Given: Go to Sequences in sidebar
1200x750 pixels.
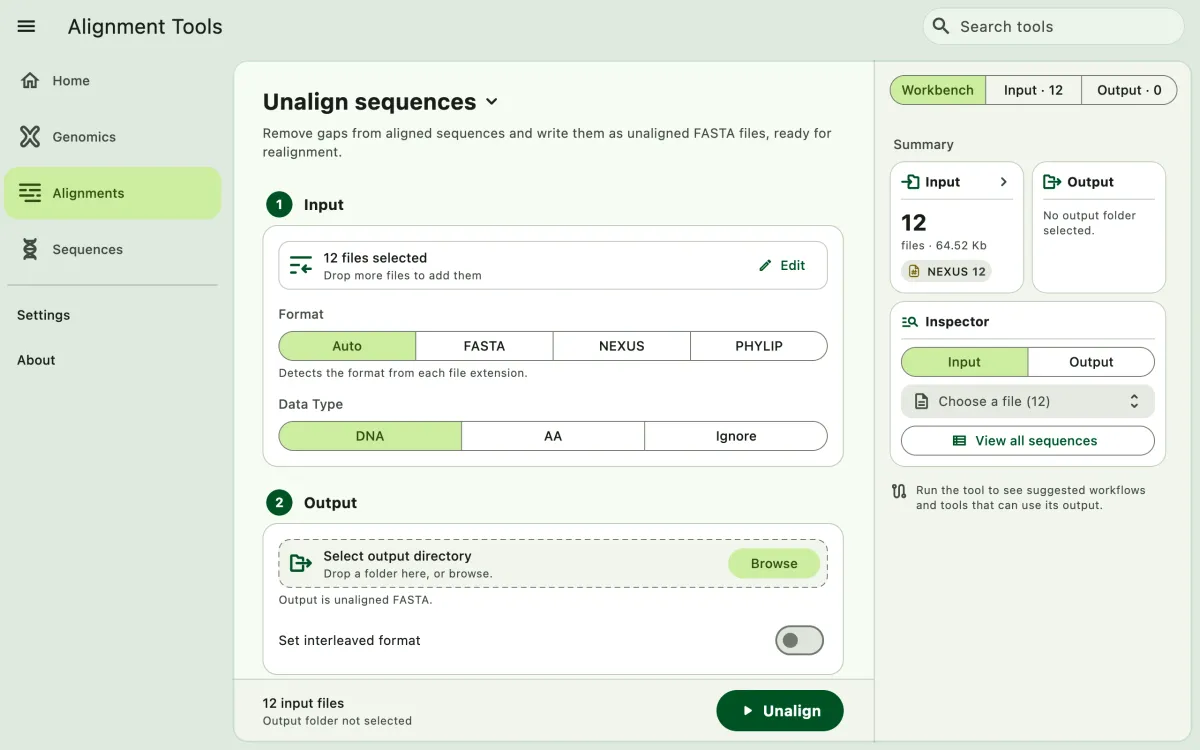Looking at the screenshot, I should tap(112, 249).
